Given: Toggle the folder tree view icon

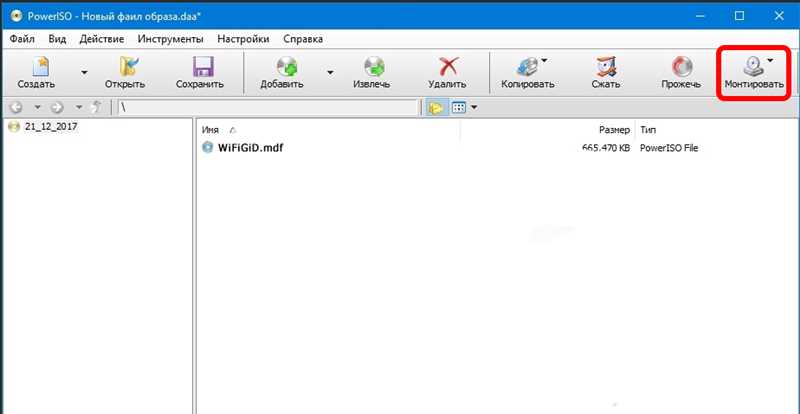Looking at the screenshot, I should (436, 108).
